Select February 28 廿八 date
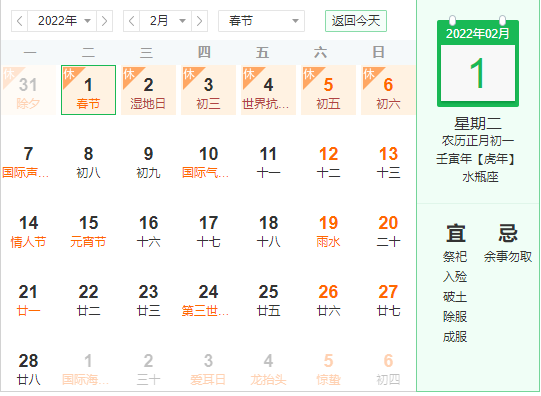Viewport: 541px width, 396px height. click(x=28, y=369)
